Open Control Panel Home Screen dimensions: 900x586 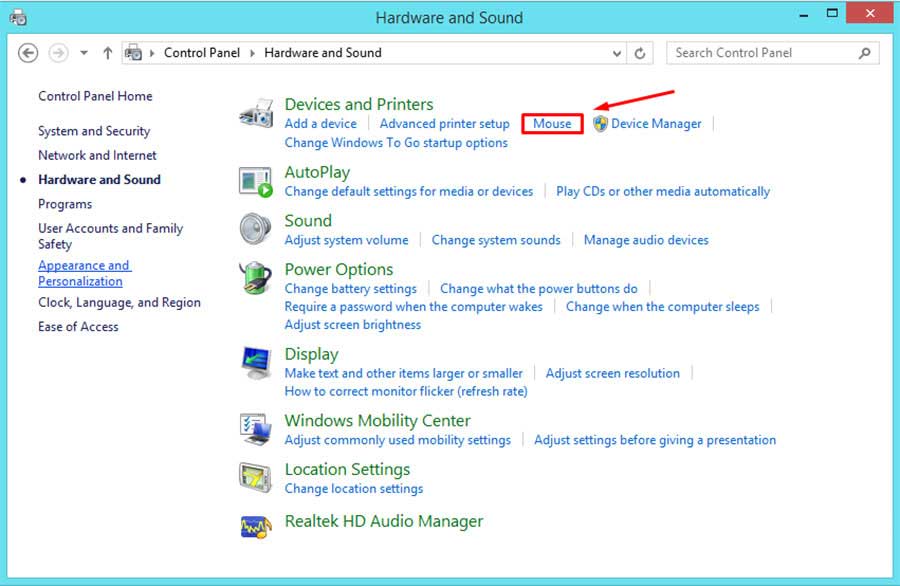[x=95, y=96]
